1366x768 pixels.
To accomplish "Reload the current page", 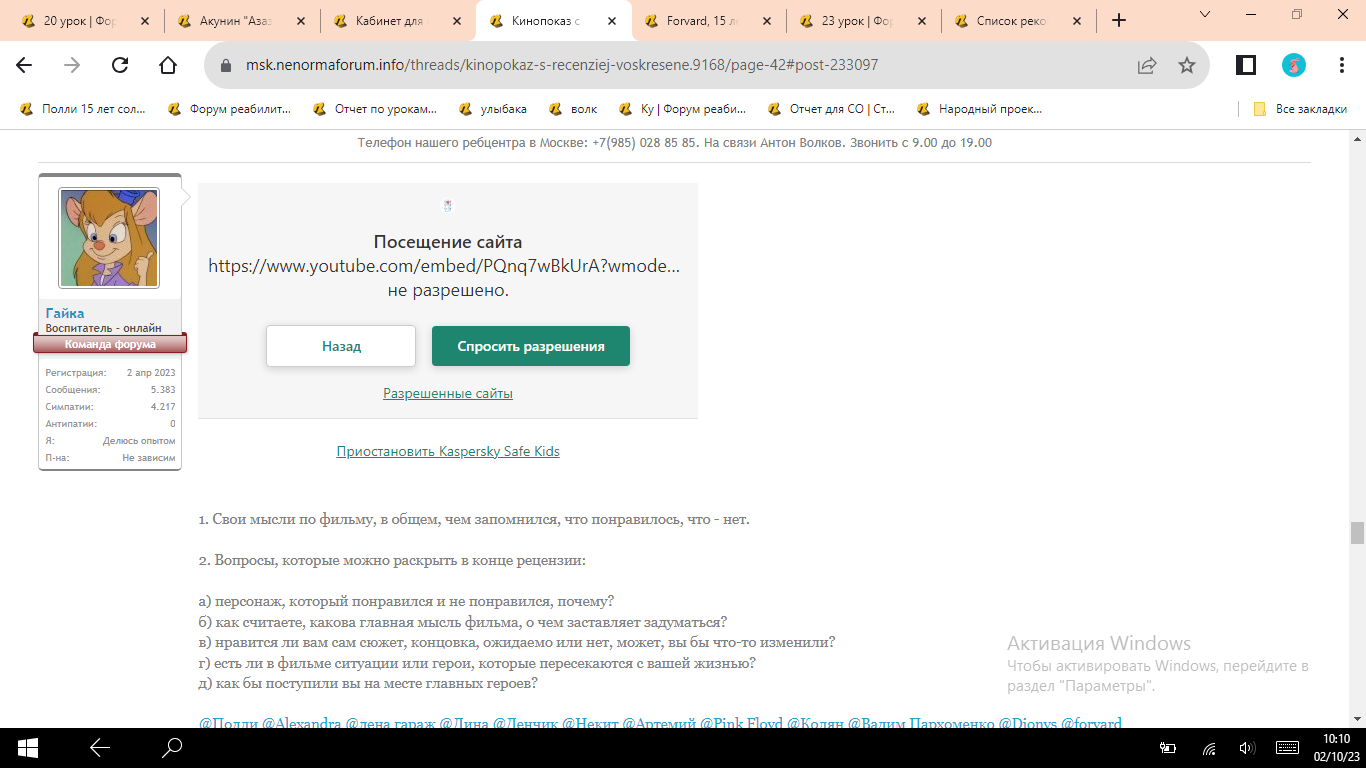I will (120, 65).
